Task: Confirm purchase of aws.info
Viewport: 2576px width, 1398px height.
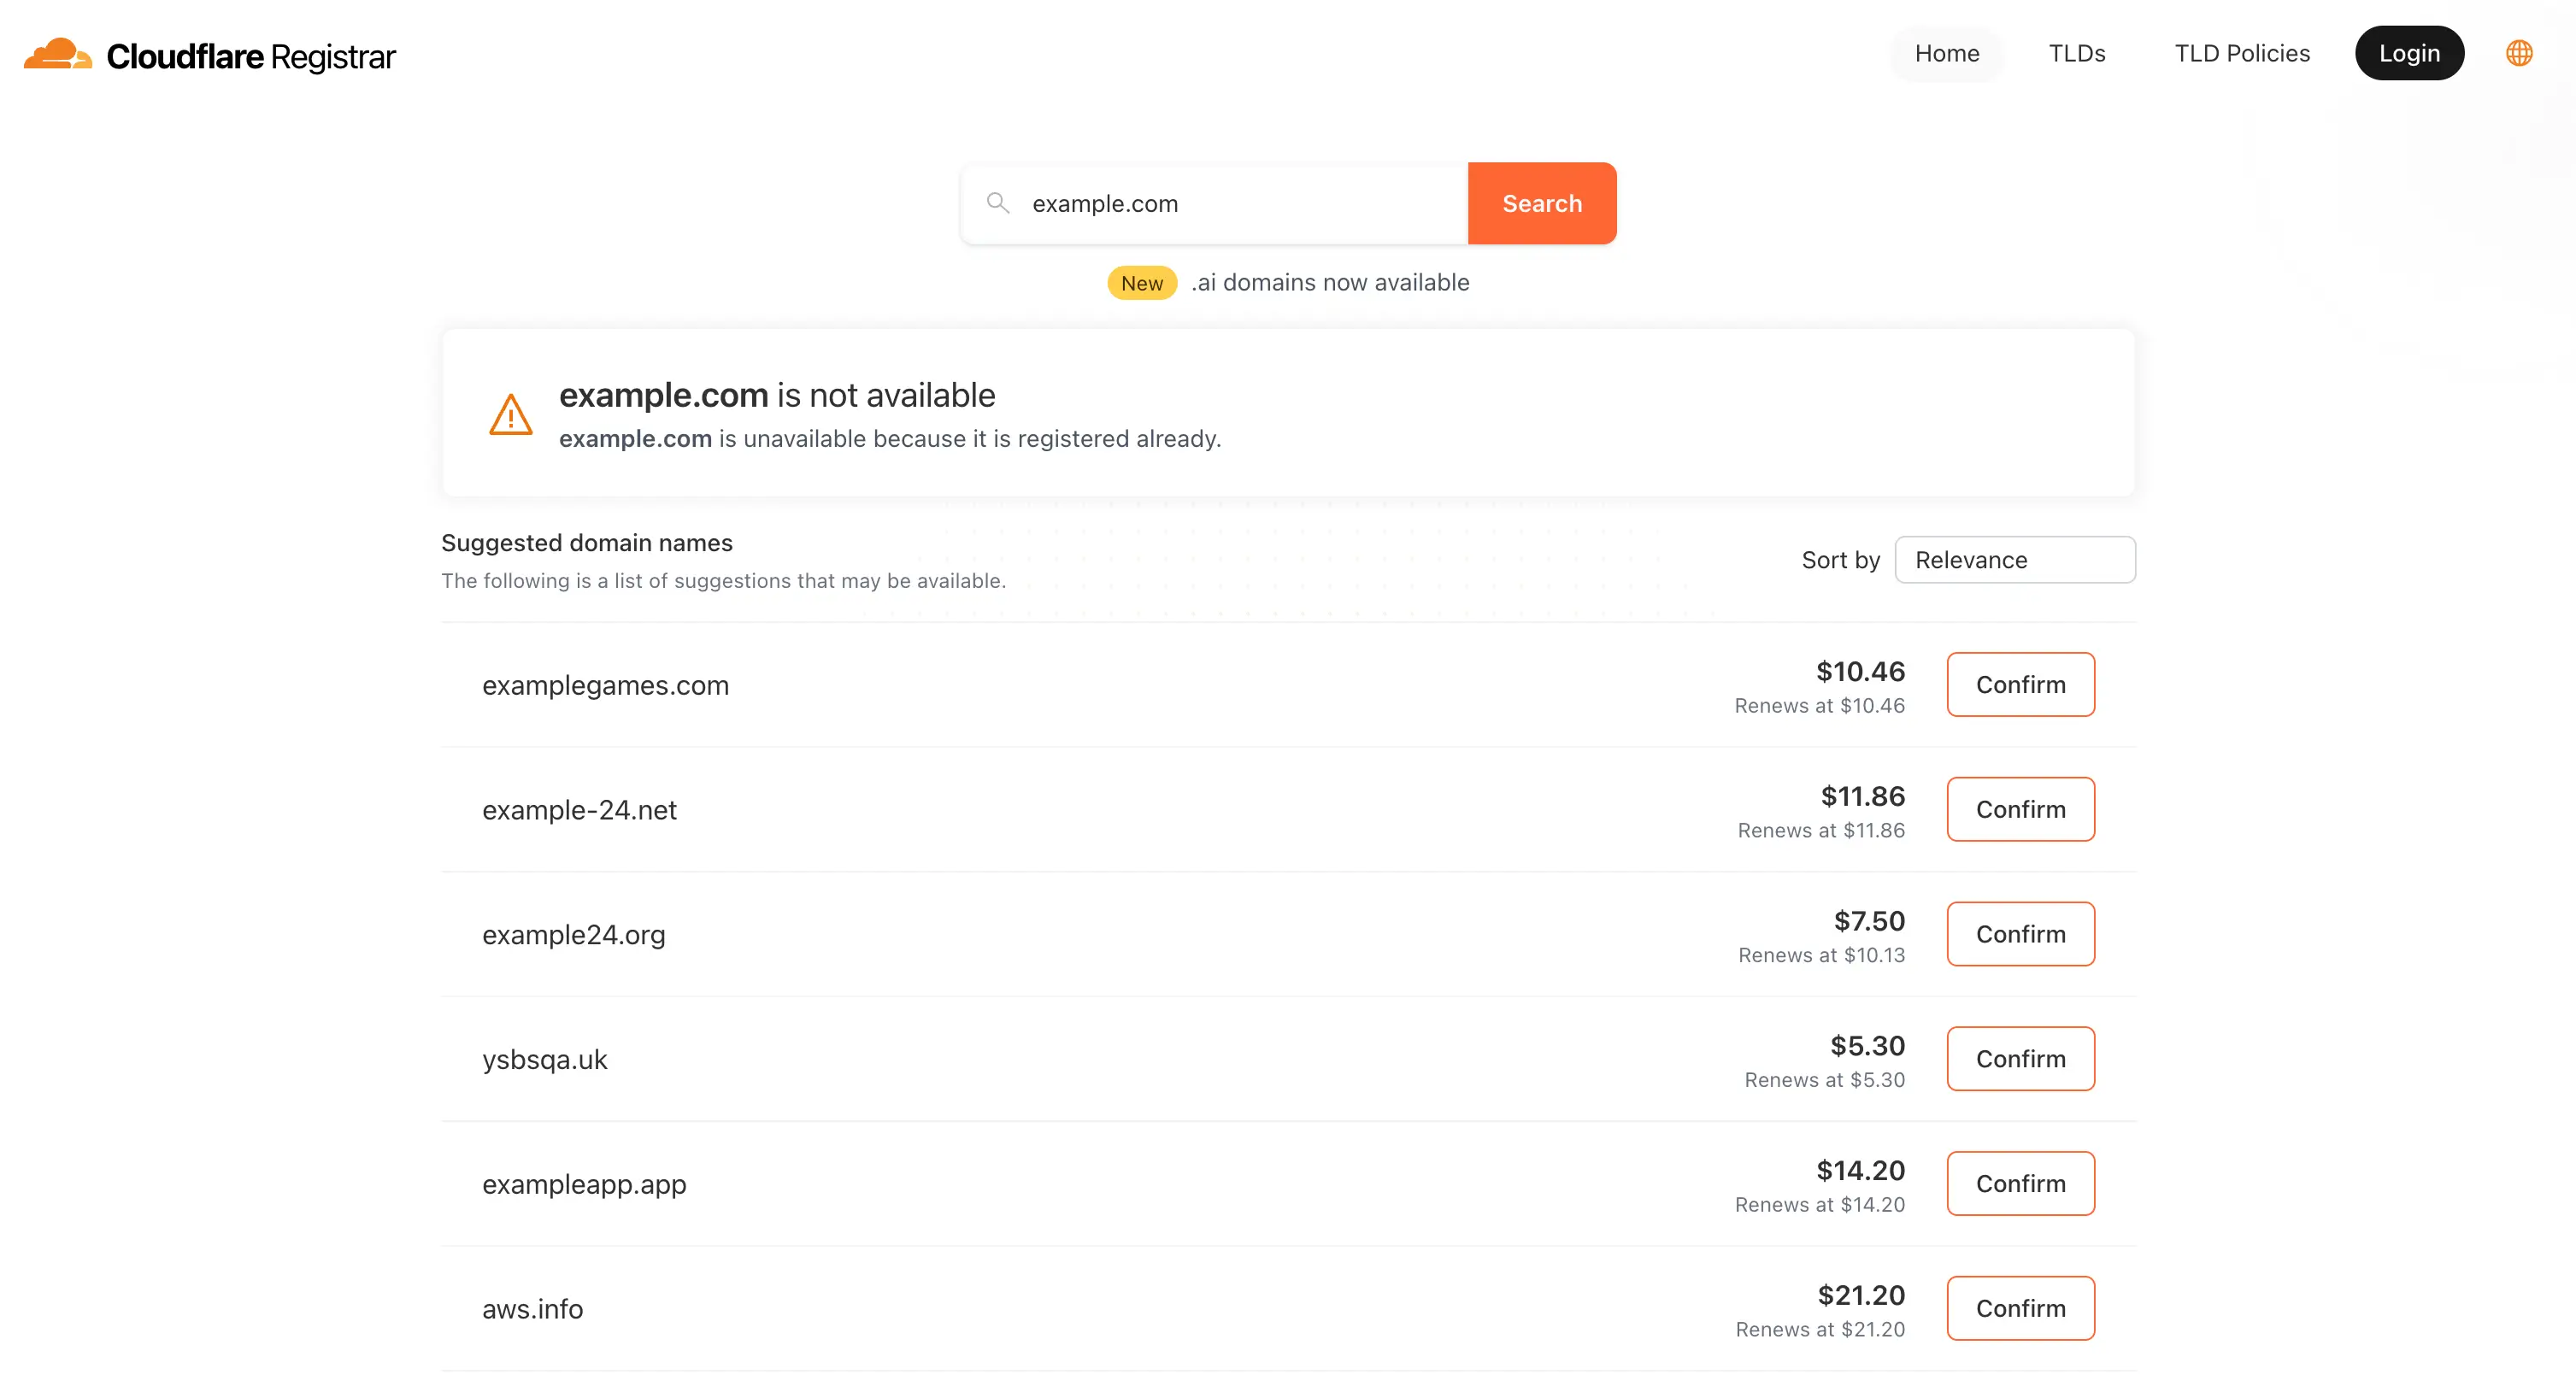Action: pos(2020,1308)
